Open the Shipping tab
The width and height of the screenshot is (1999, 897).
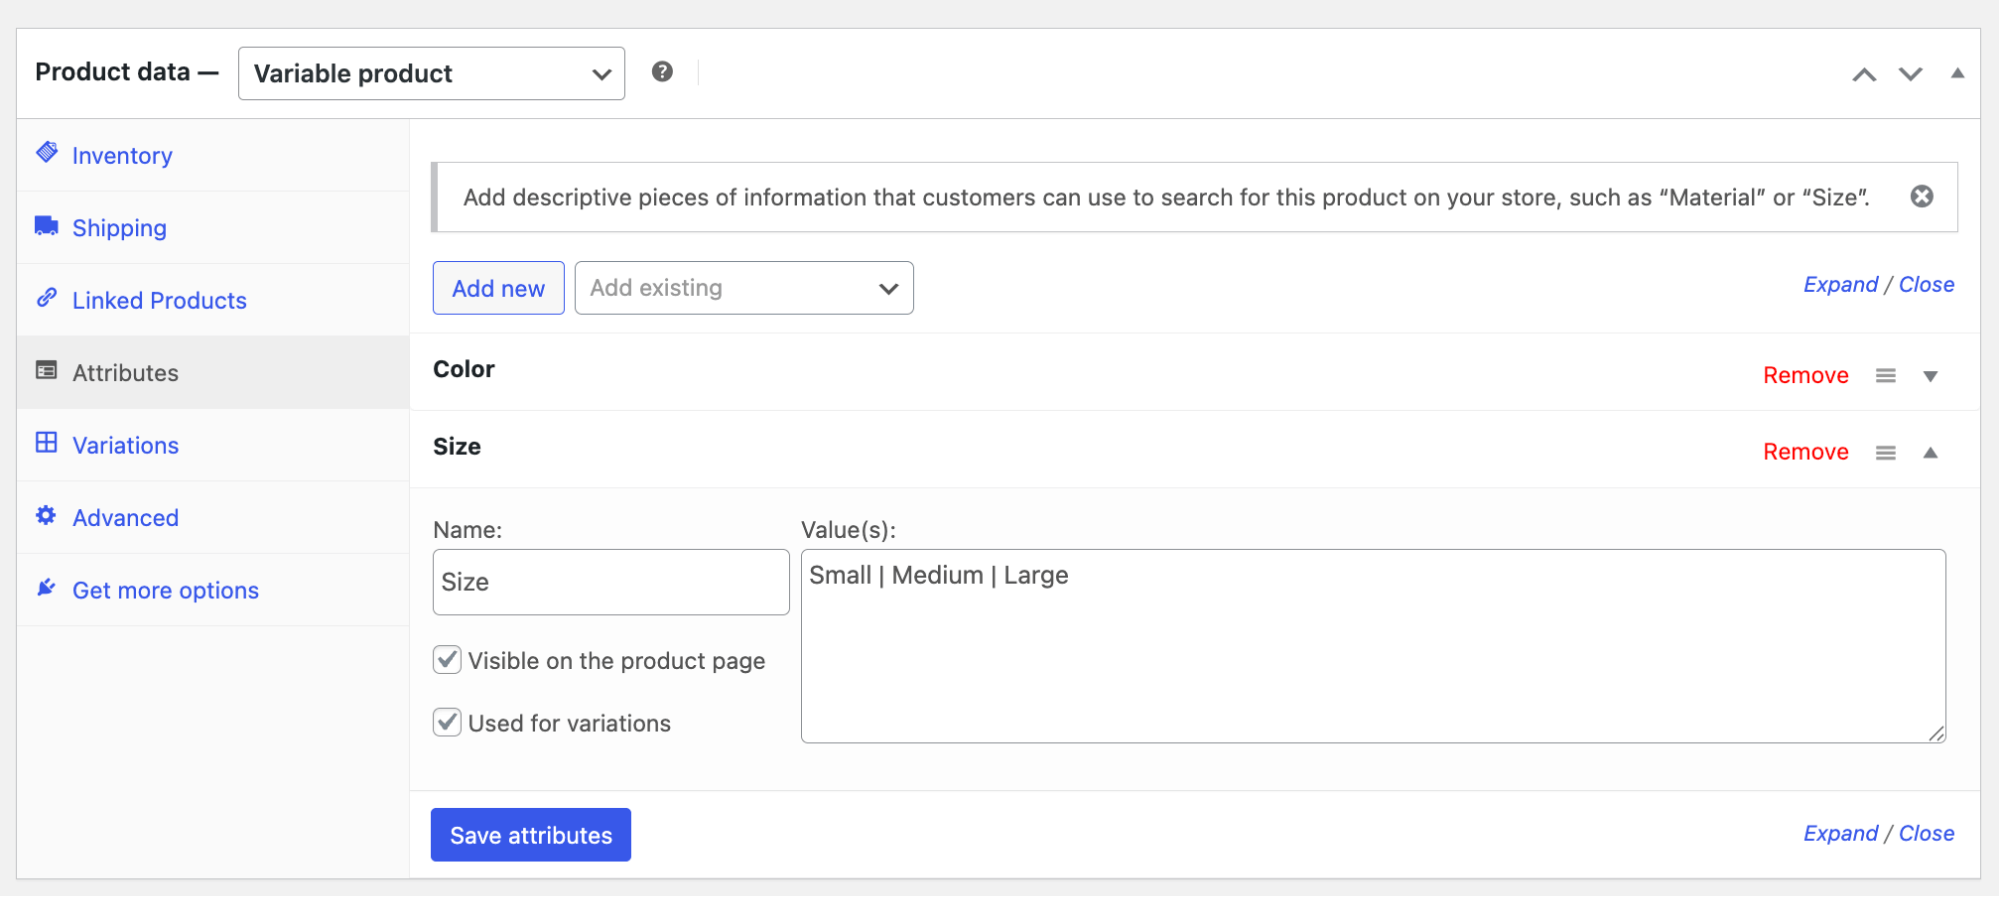tap(213, 228)
